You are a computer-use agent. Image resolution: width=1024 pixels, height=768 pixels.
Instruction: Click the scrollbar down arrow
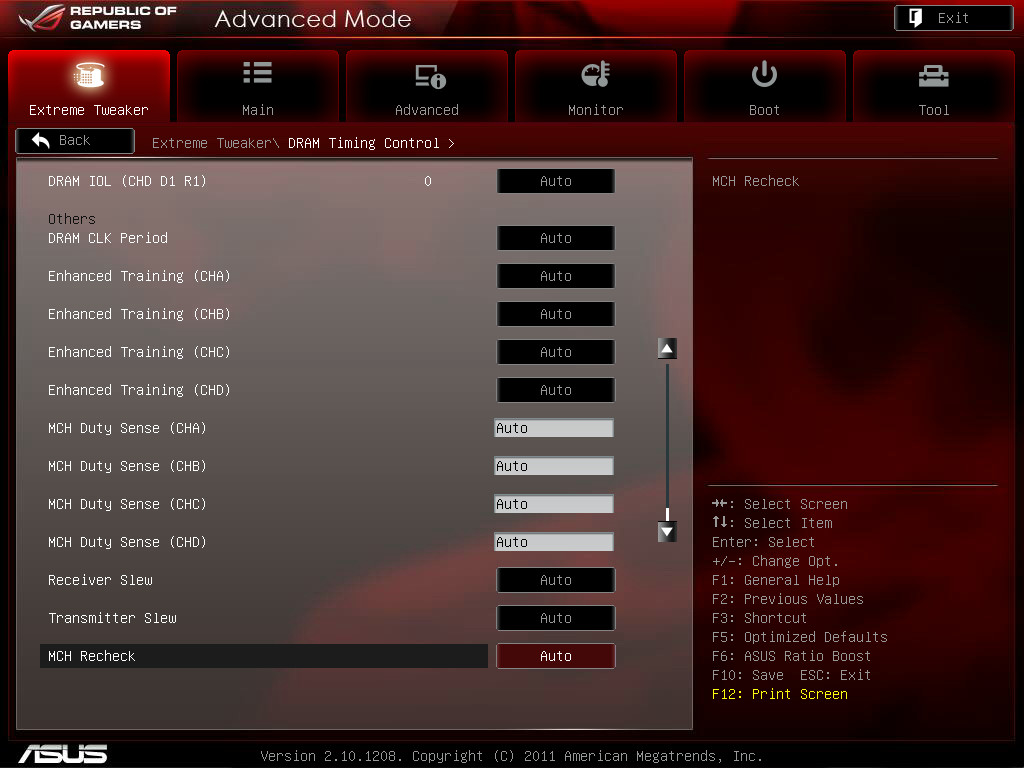(x=667, y=532)
